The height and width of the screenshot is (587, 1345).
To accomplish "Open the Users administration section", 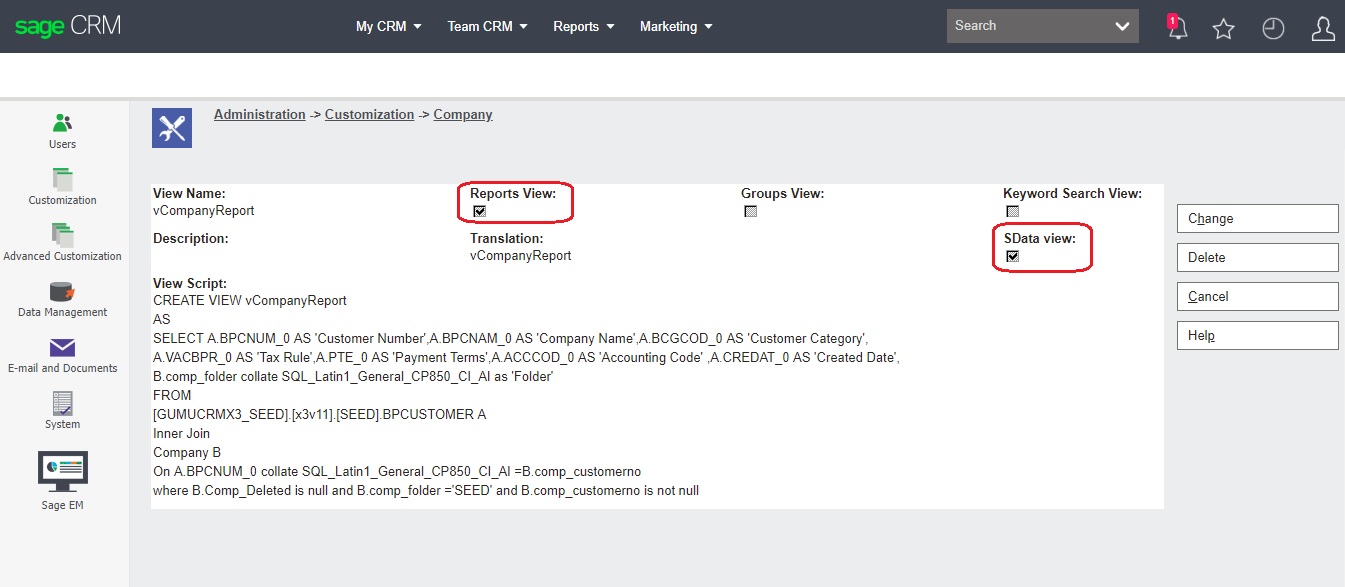I will tap(62, 130).
